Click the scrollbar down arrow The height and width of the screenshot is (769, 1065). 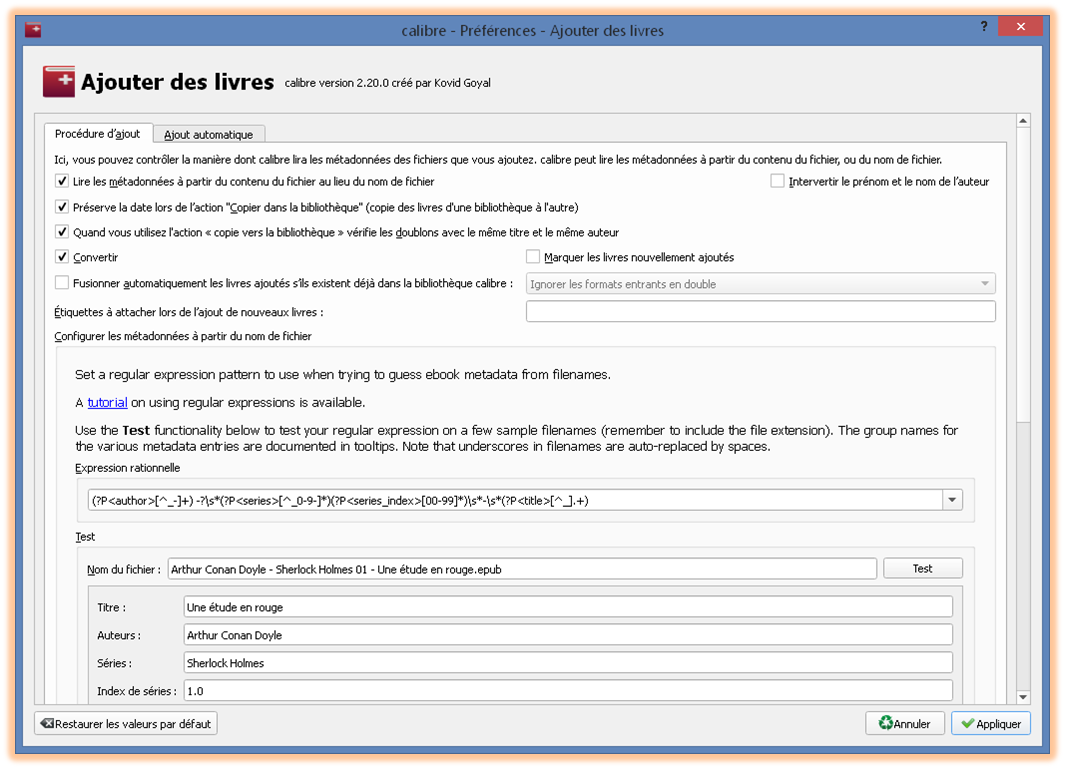pos(1024,698)
